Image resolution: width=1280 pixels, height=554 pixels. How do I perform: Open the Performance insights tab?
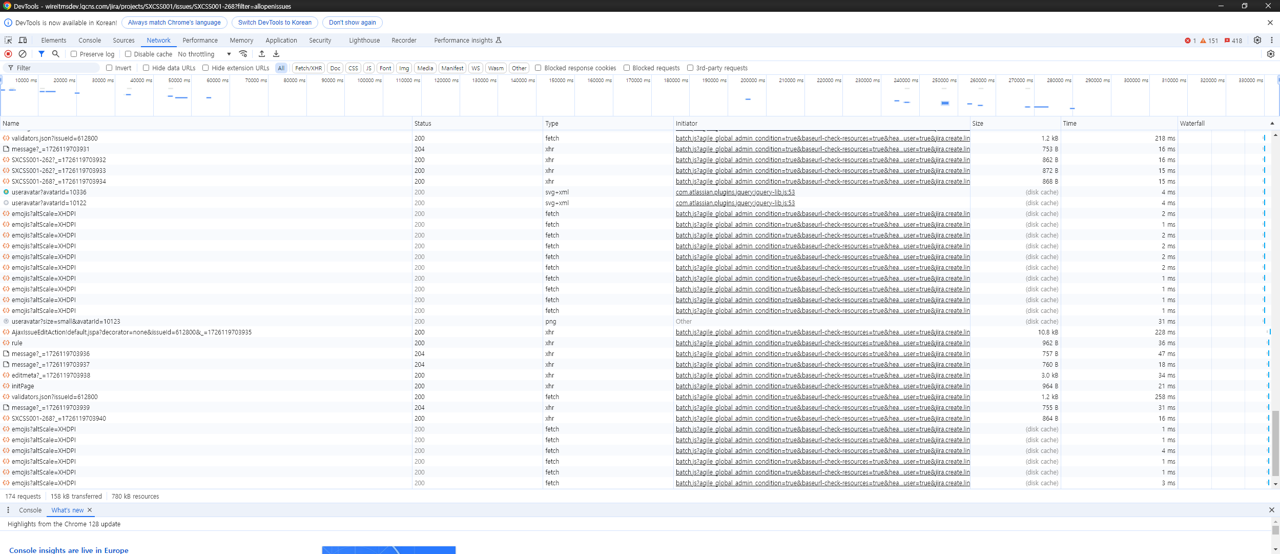tap(468, 41)
